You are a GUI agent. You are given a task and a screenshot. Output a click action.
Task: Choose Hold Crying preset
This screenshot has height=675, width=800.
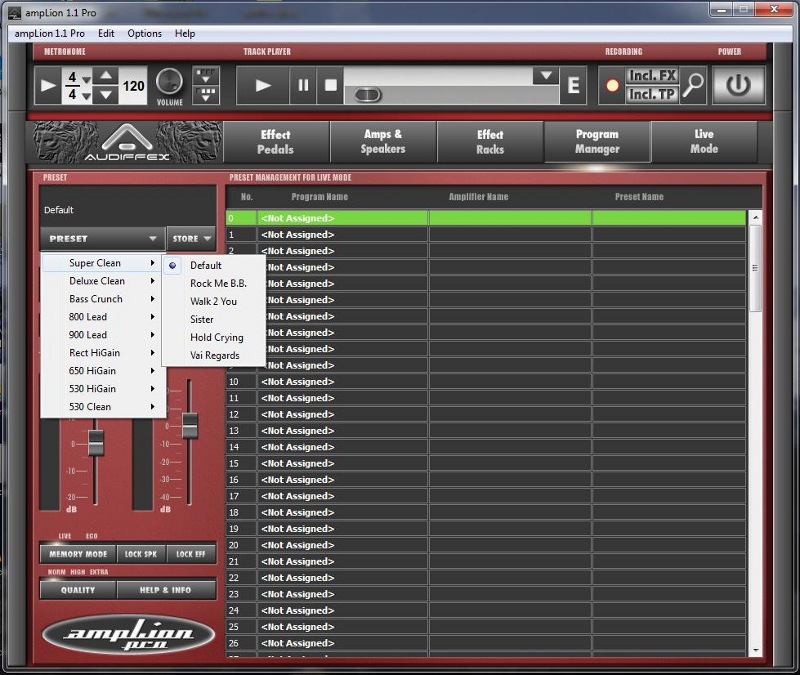pyautogui.click(x=214, y=337)
